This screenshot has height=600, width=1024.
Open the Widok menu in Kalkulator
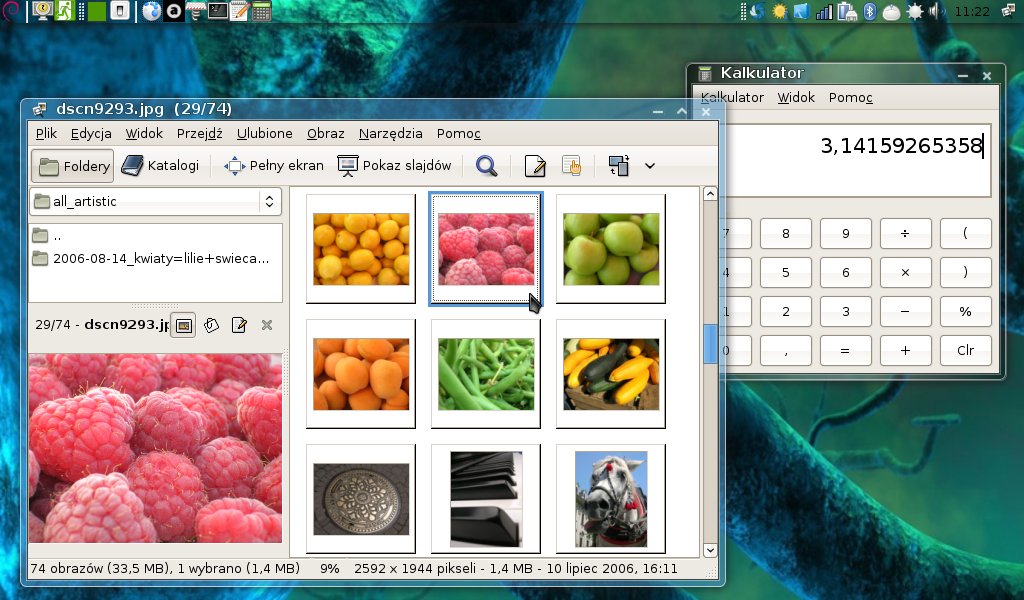tap(796, 98)
